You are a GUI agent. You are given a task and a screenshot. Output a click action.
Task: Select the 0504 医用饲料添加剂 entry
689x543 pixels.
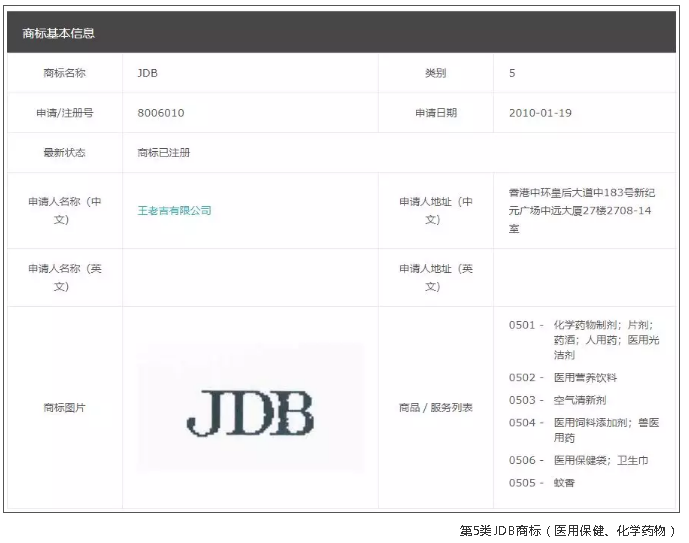(584, 430)
